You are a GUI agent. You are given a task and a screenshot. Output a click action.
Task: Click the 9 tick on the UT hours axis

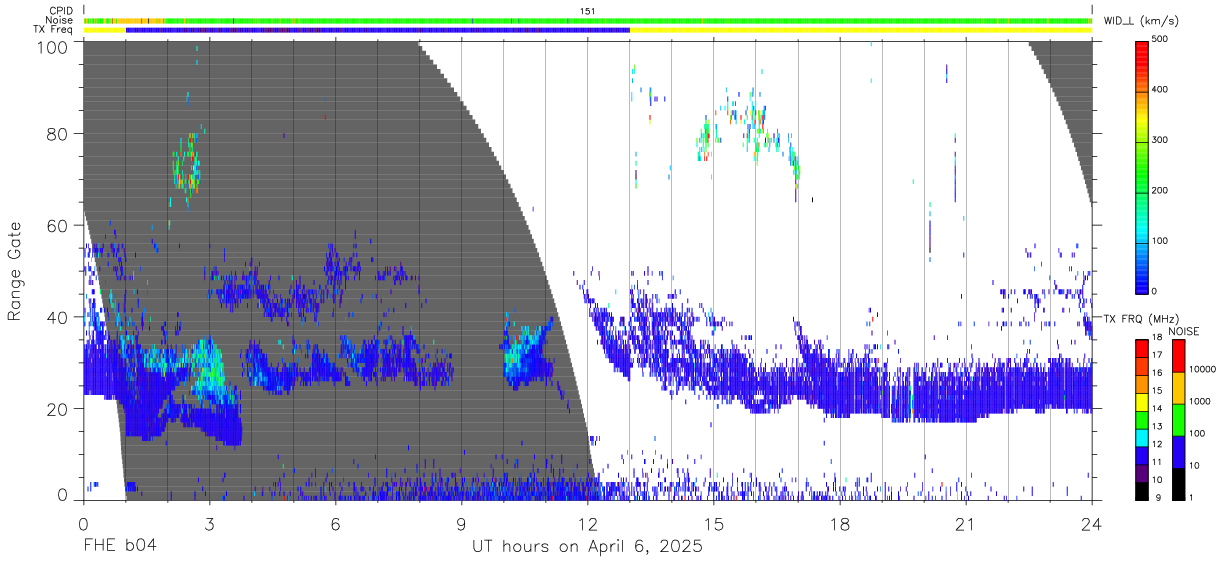click(x=461, y=523)
